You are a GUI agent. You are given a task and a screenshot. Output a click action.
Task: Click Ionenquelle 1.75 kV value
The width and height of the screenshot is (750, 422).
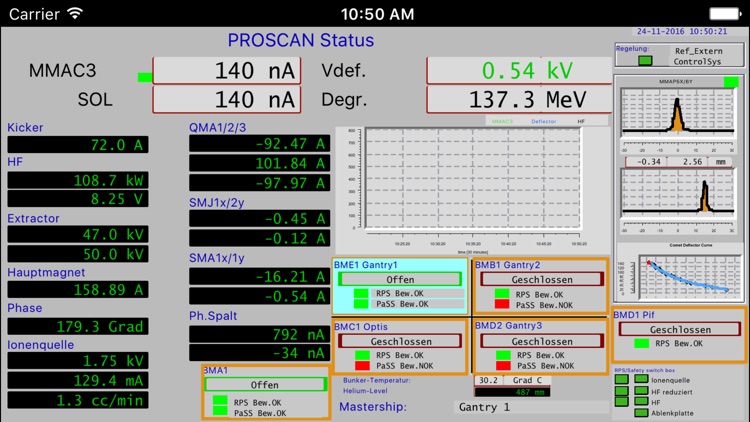(x=77, y=361)
